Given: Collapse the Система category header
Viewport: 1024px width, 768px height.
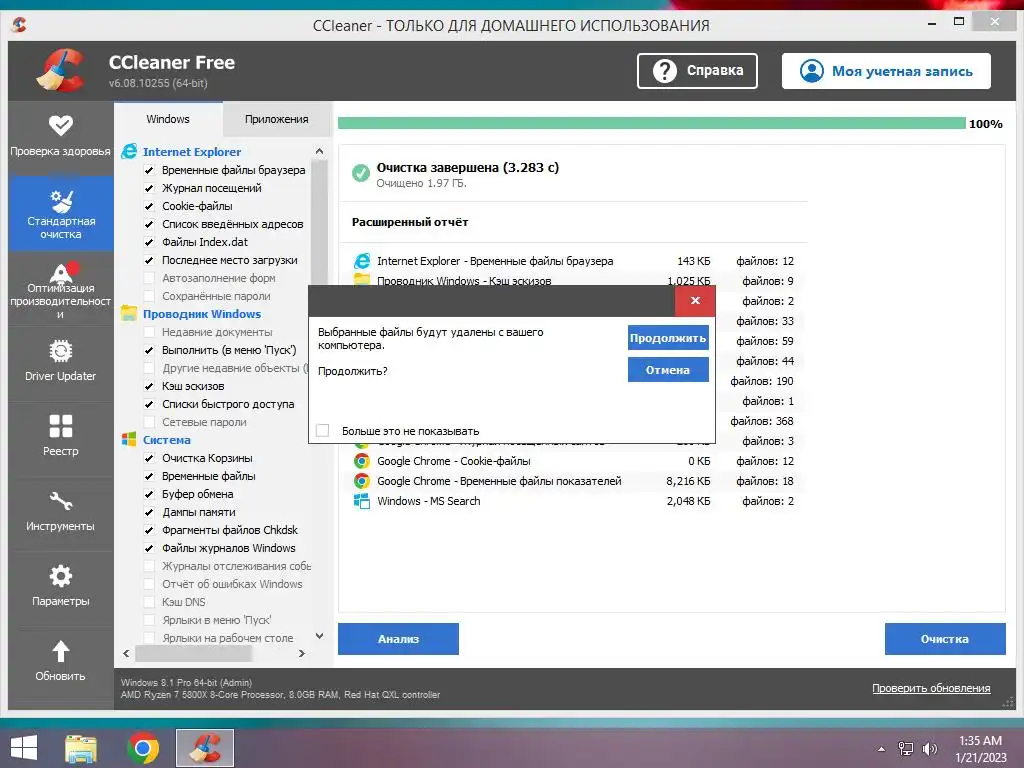Looking at the screenshot, I should click(167, 440).
